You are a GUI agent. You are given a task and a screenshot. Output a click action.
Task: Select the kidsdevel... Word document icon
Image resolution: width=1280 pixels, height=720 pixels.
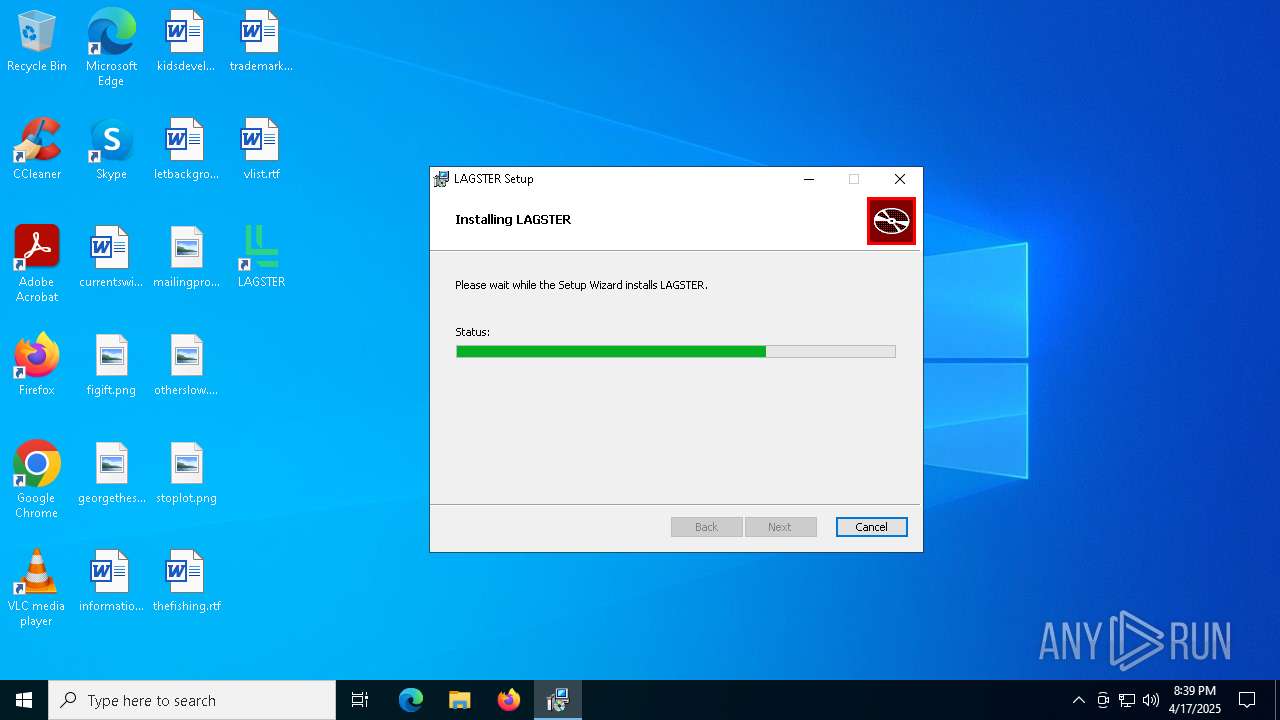click(x=185, y=42)
